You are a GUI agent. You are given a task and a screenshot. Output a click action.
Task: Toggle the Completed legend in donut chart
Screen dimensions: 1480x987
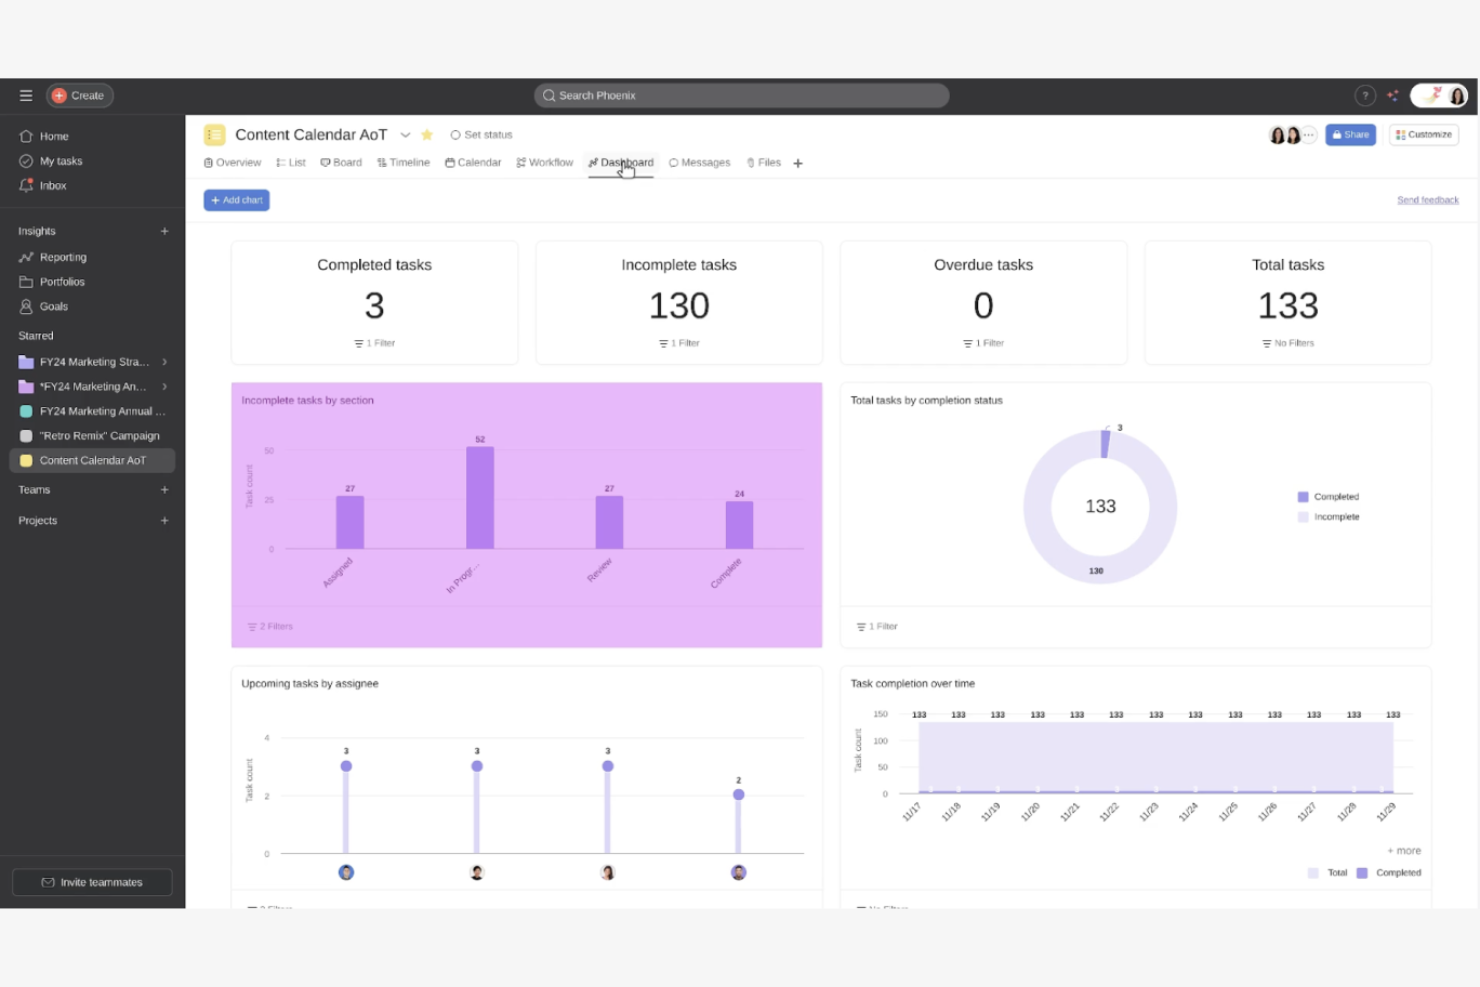tap(1328, 497)
